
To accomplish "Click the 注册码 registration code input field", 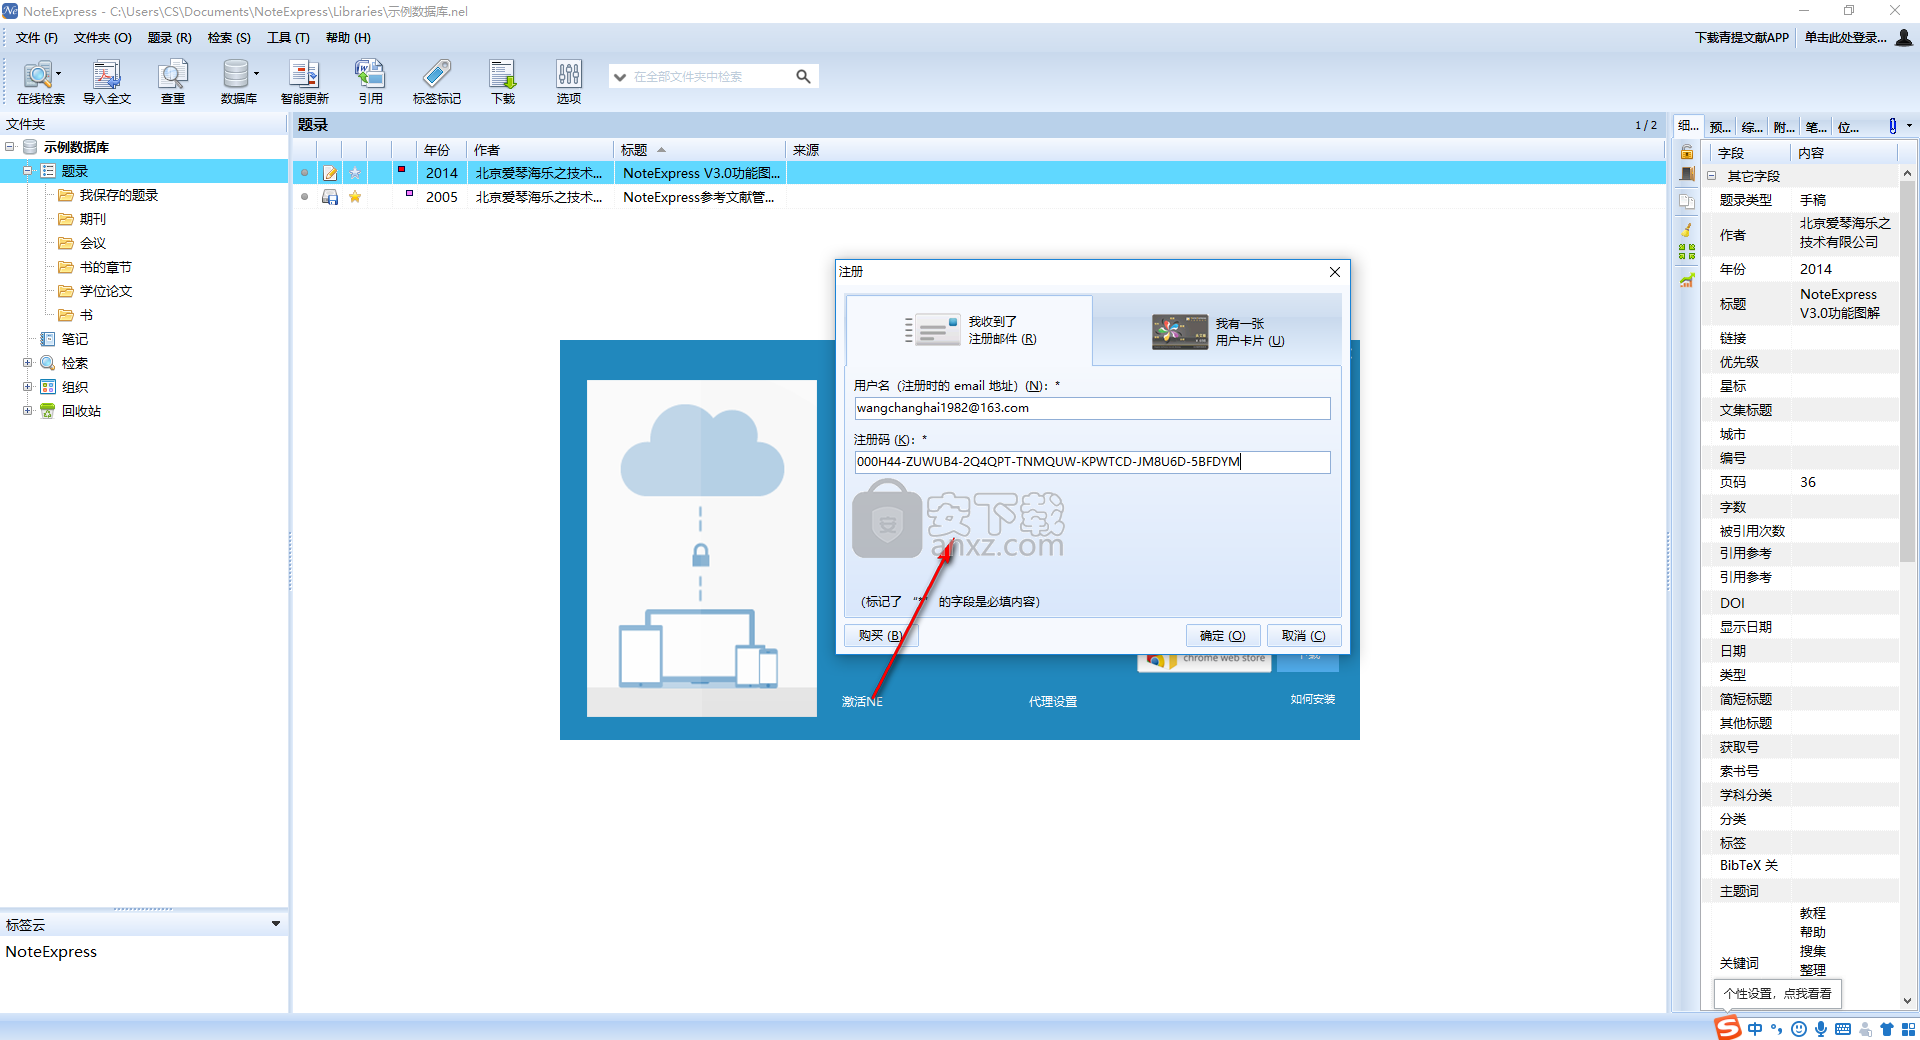I will tap(1092, 462).
